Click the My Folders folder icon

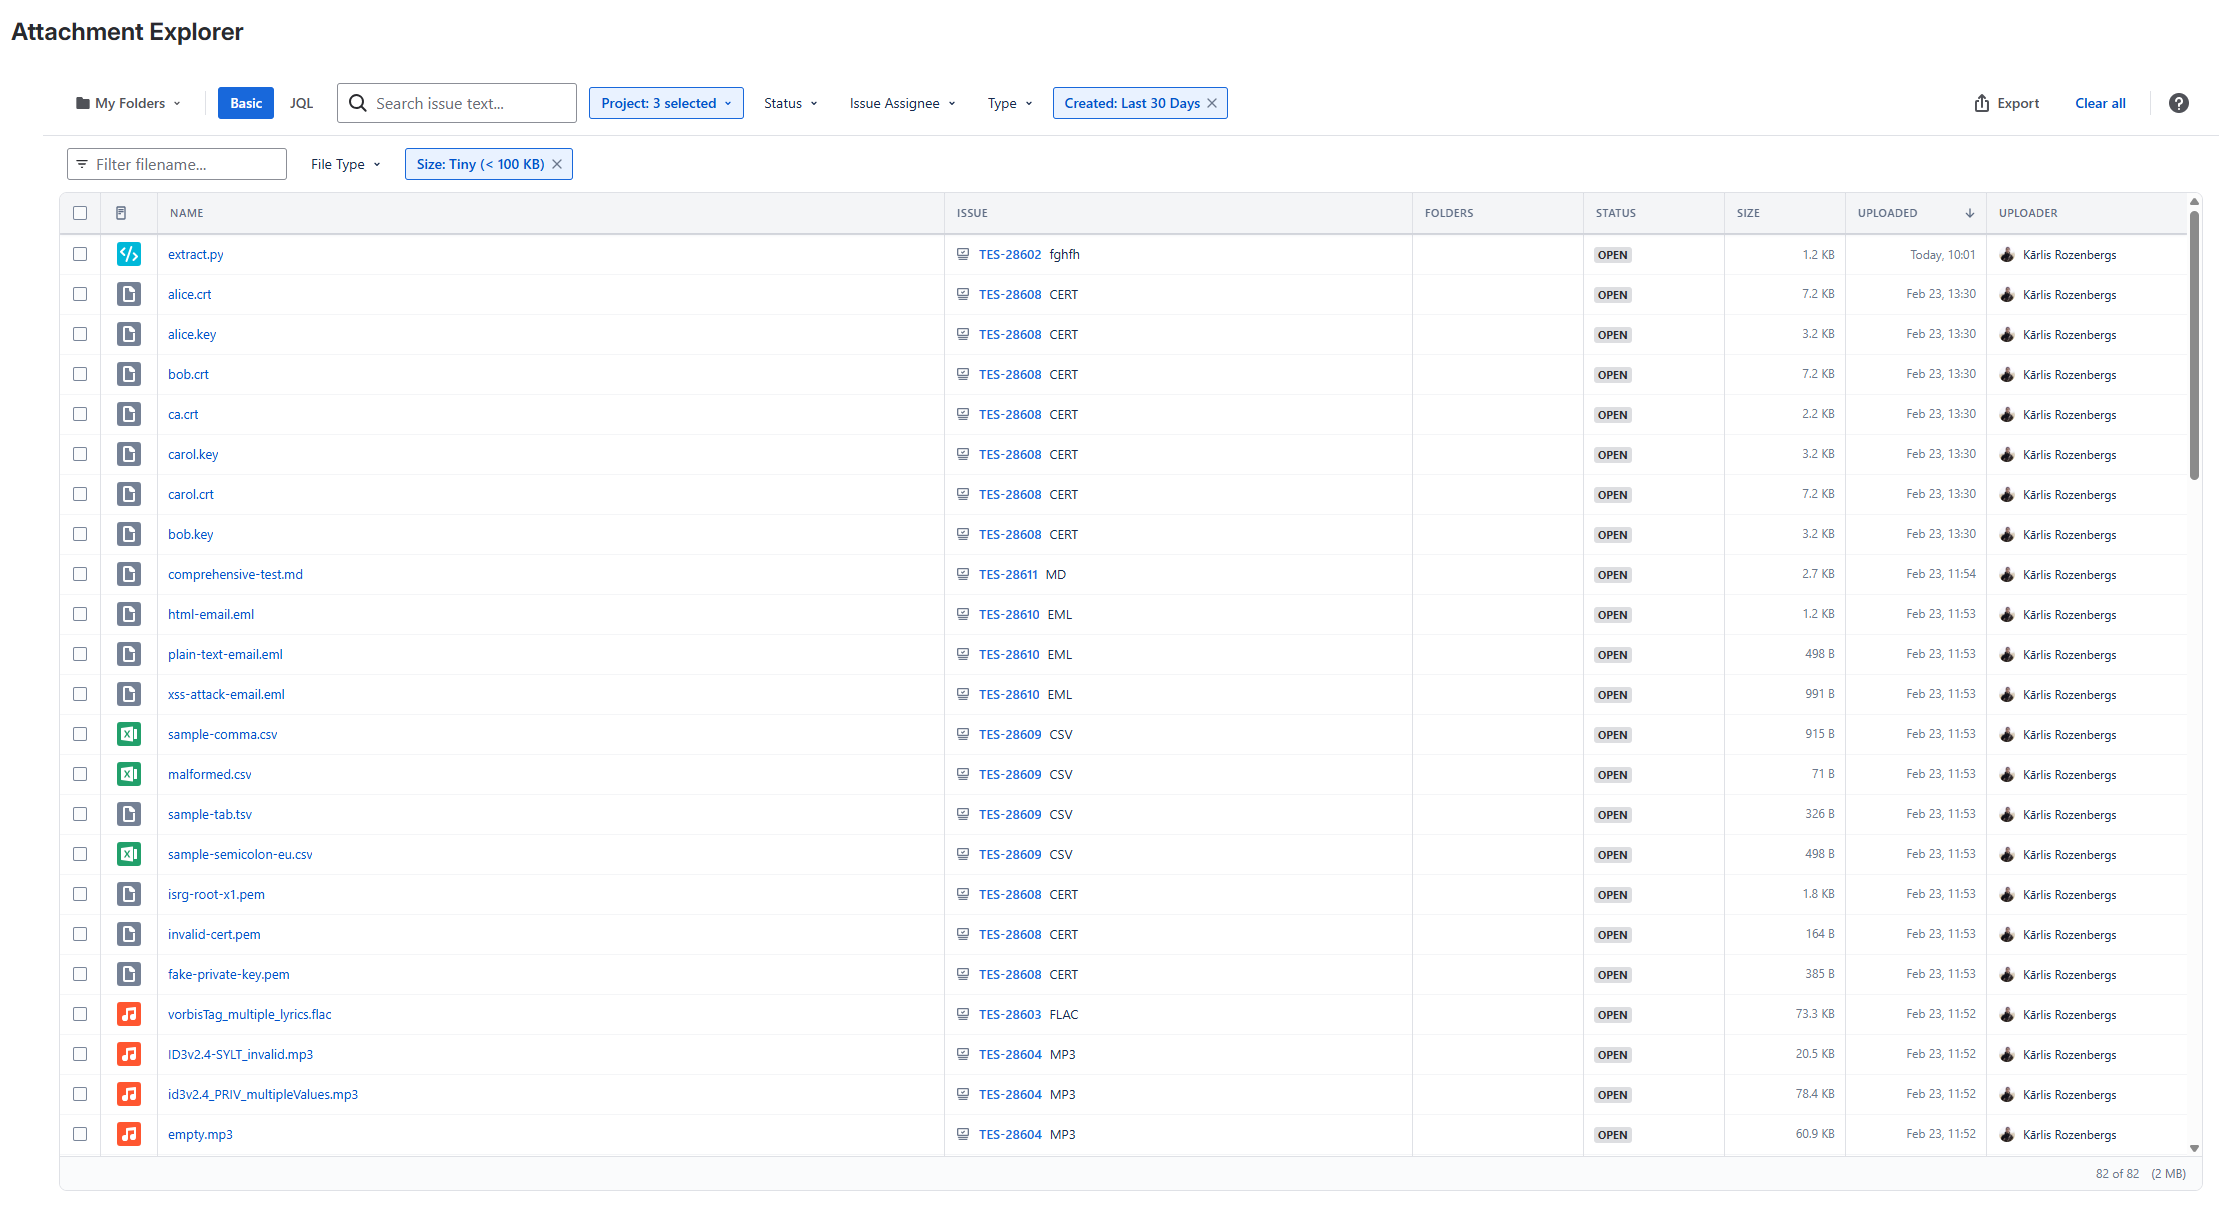84,102
